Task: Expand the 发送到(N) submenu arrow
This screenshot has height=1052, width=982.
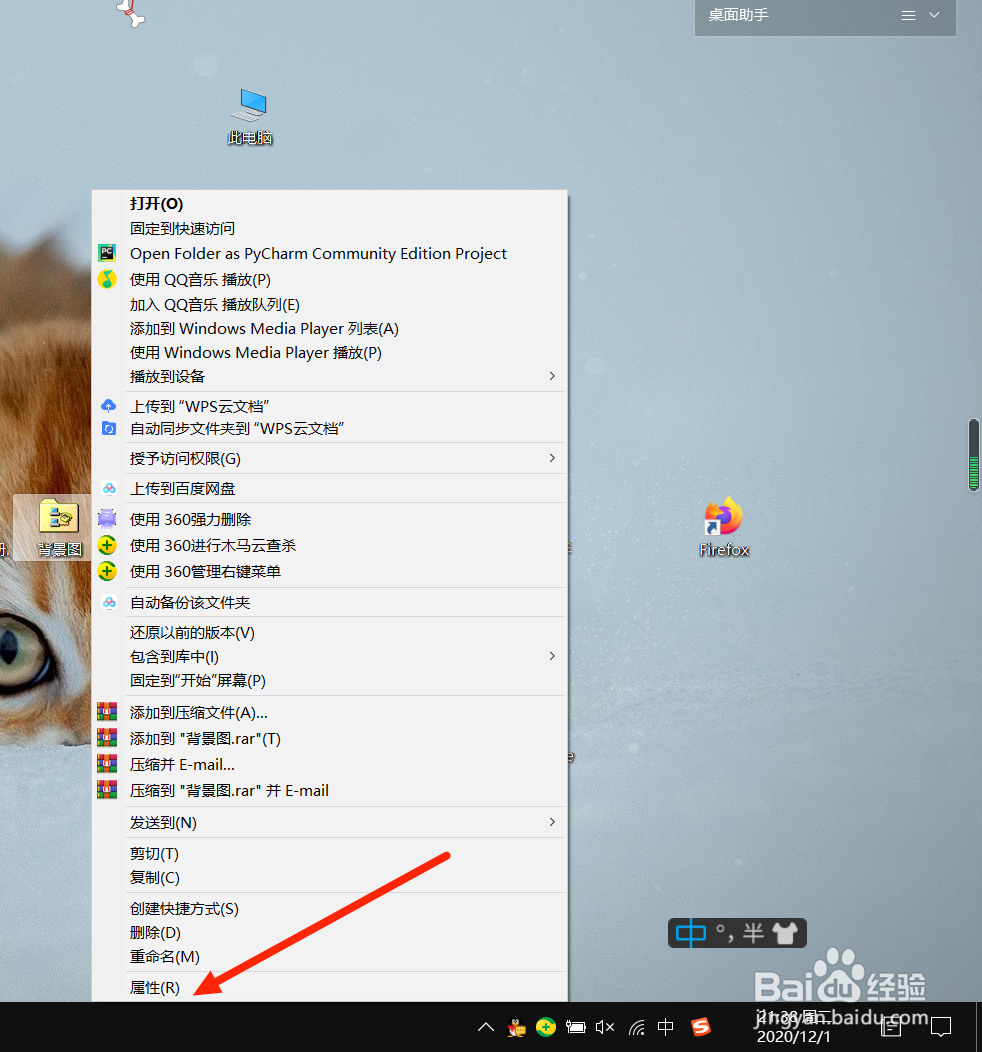Action: click(552, 822)
